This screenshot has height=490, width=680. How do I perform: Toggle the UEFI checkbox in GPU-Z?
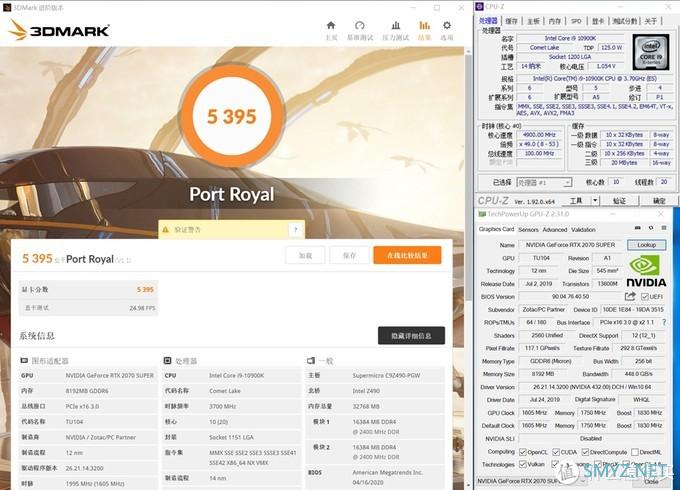pyautogui.click(x=644, y=297)
